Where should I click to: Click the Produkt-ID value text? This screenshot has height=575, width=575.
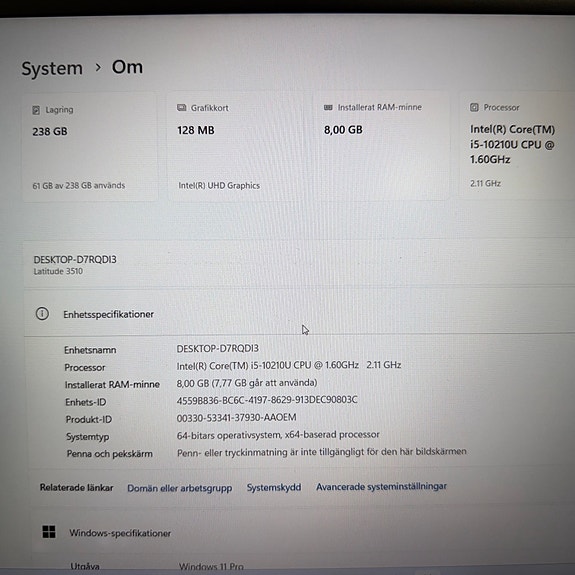pos(237,418)
